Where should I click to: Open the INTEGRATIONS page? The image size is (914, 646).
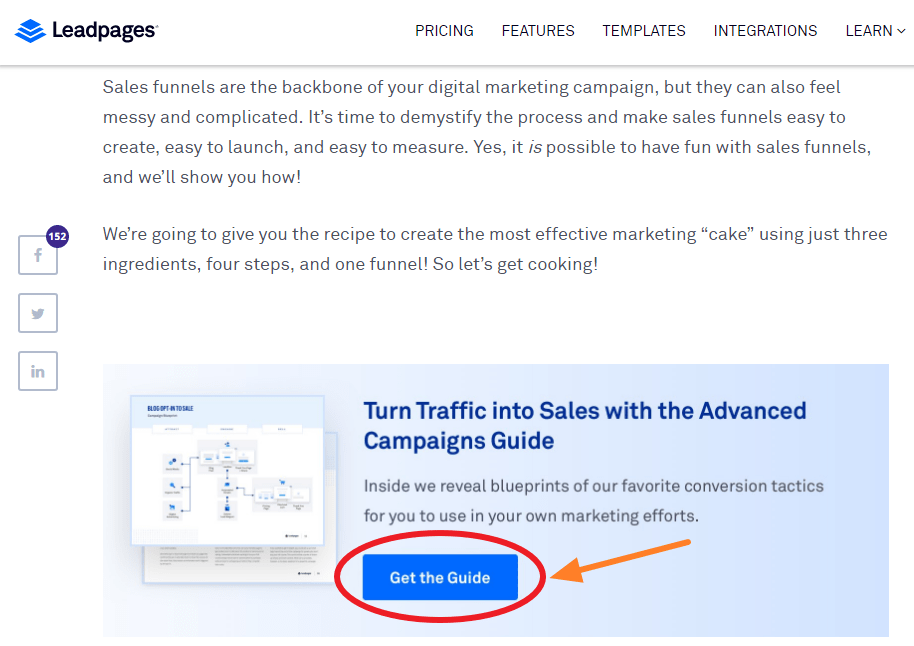click(x=765, y=31)
